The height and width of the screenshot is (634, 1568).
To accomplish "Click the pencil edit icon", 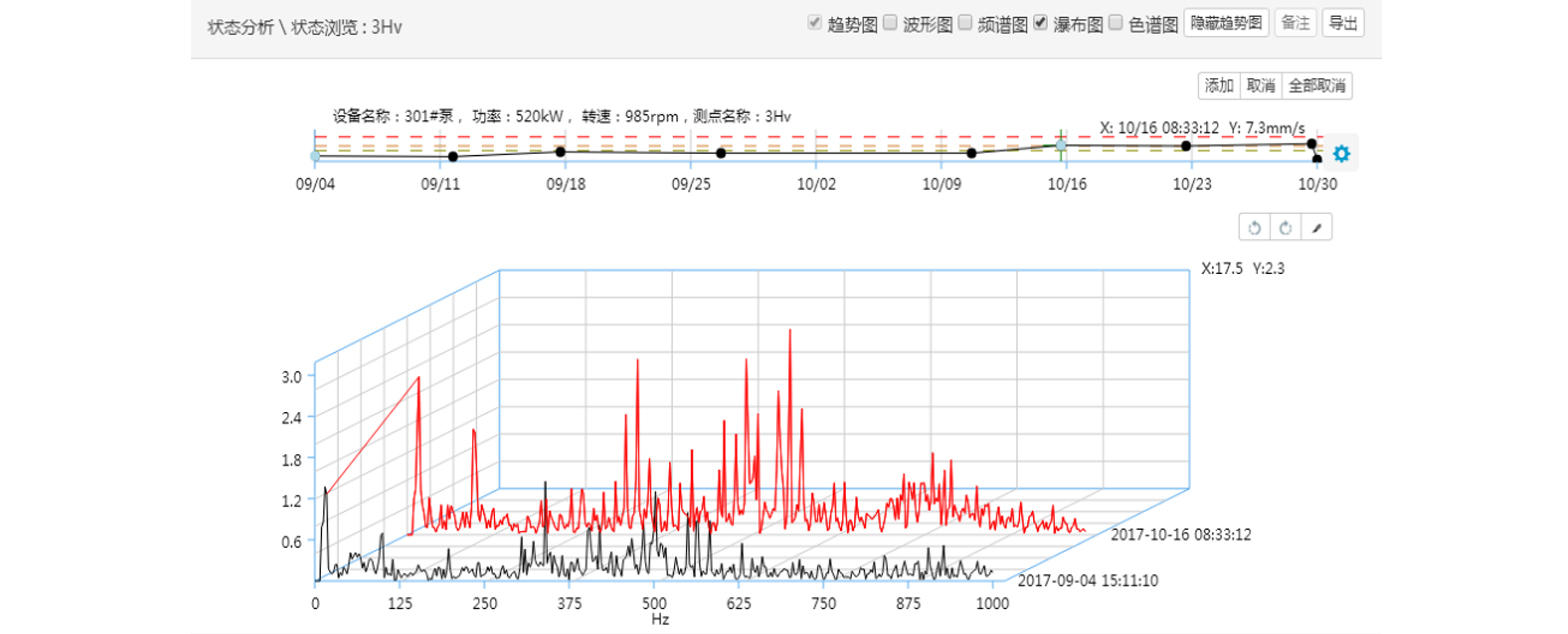I will 1317,228.
